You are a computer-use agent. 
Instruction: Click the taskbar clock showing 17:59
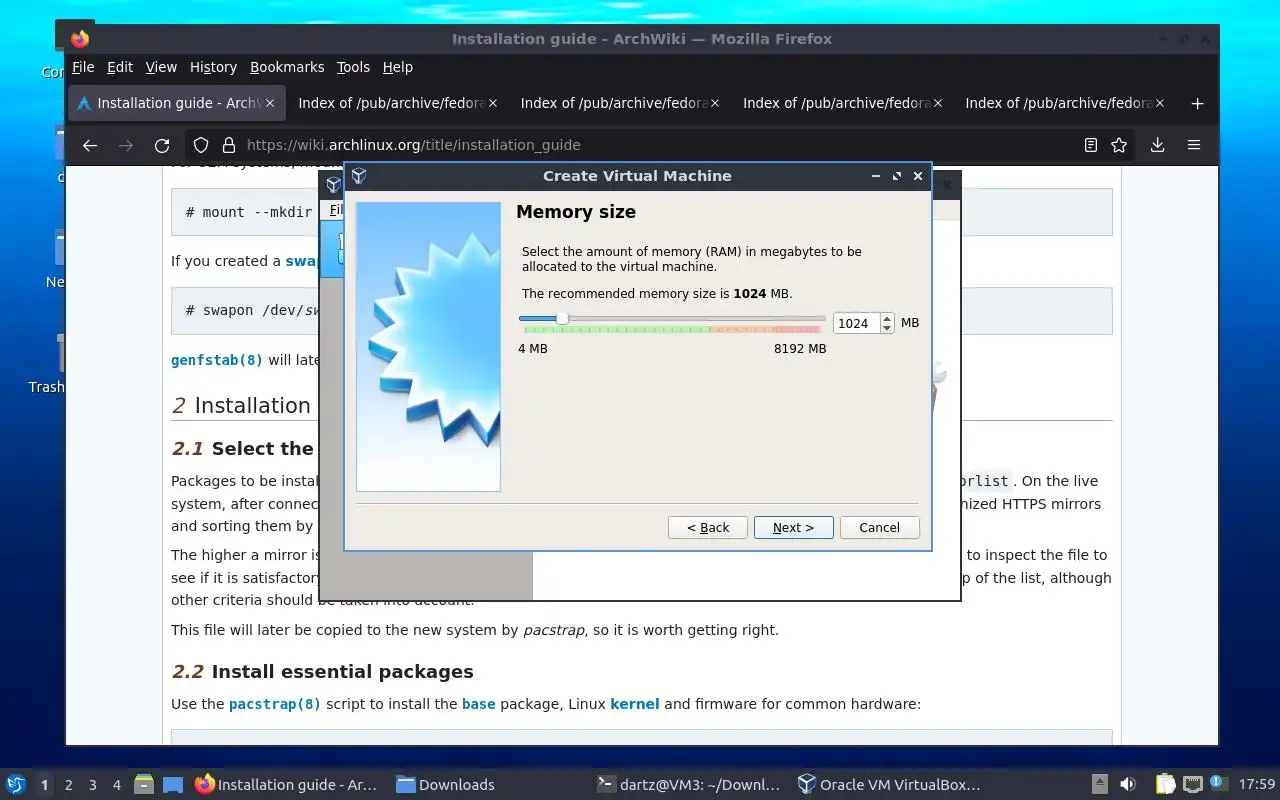point(1257,785)
